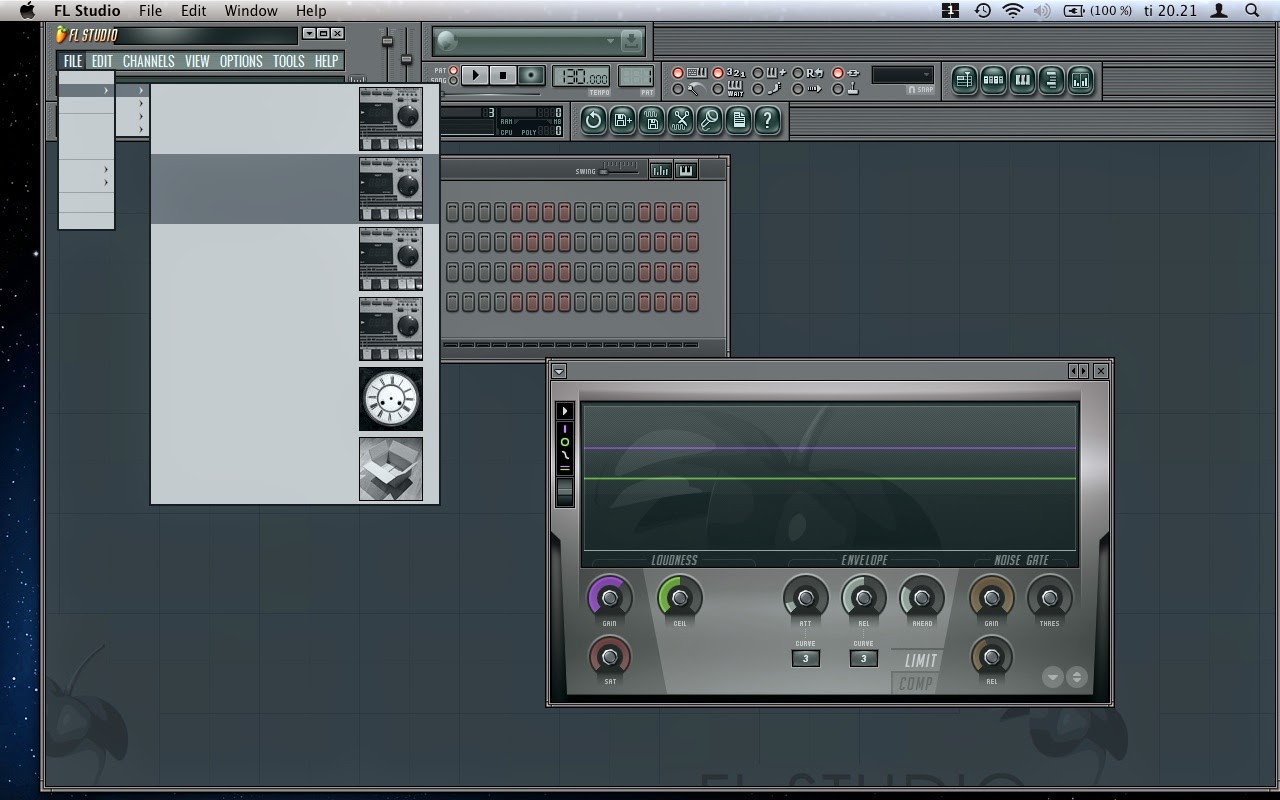This screenshot has width=1280, height=800.
Task: Click the tempo display 130.000
Action: 581,77
